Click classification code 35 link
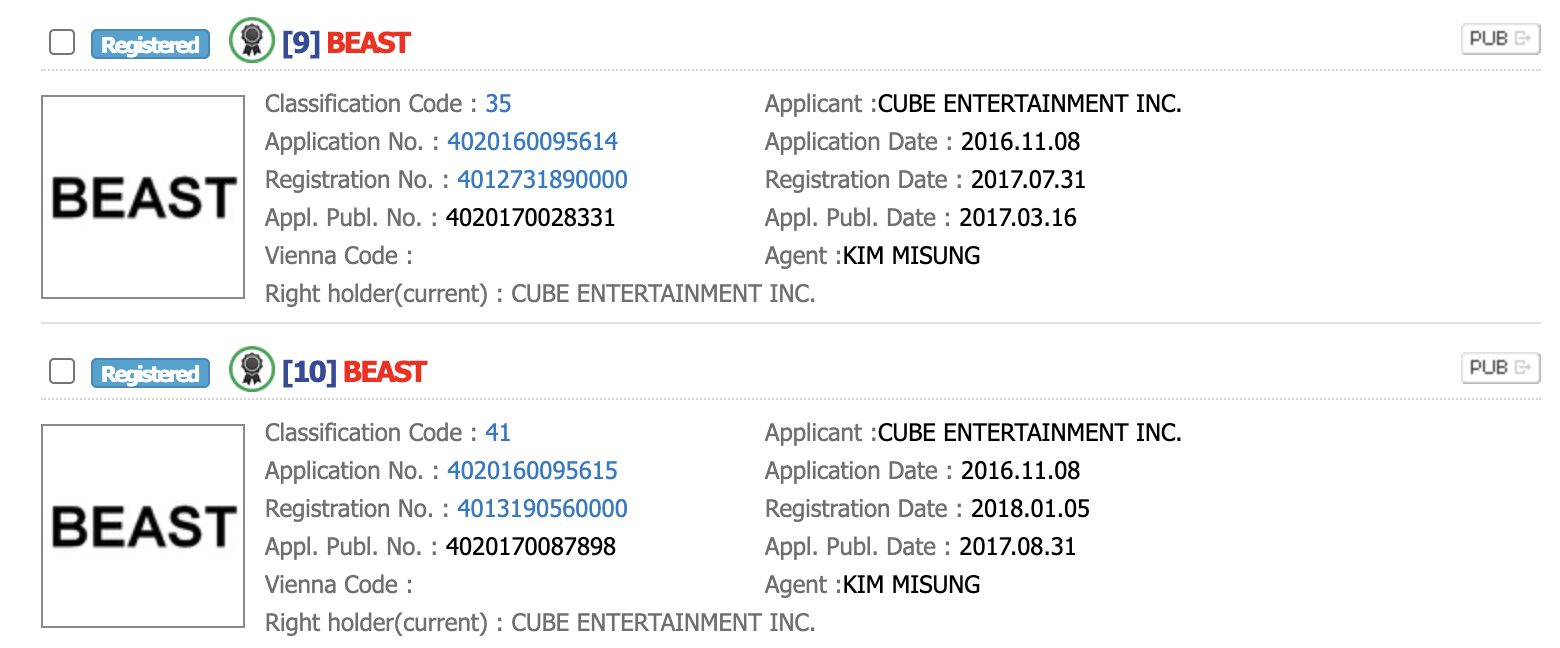 coord(498,104)
